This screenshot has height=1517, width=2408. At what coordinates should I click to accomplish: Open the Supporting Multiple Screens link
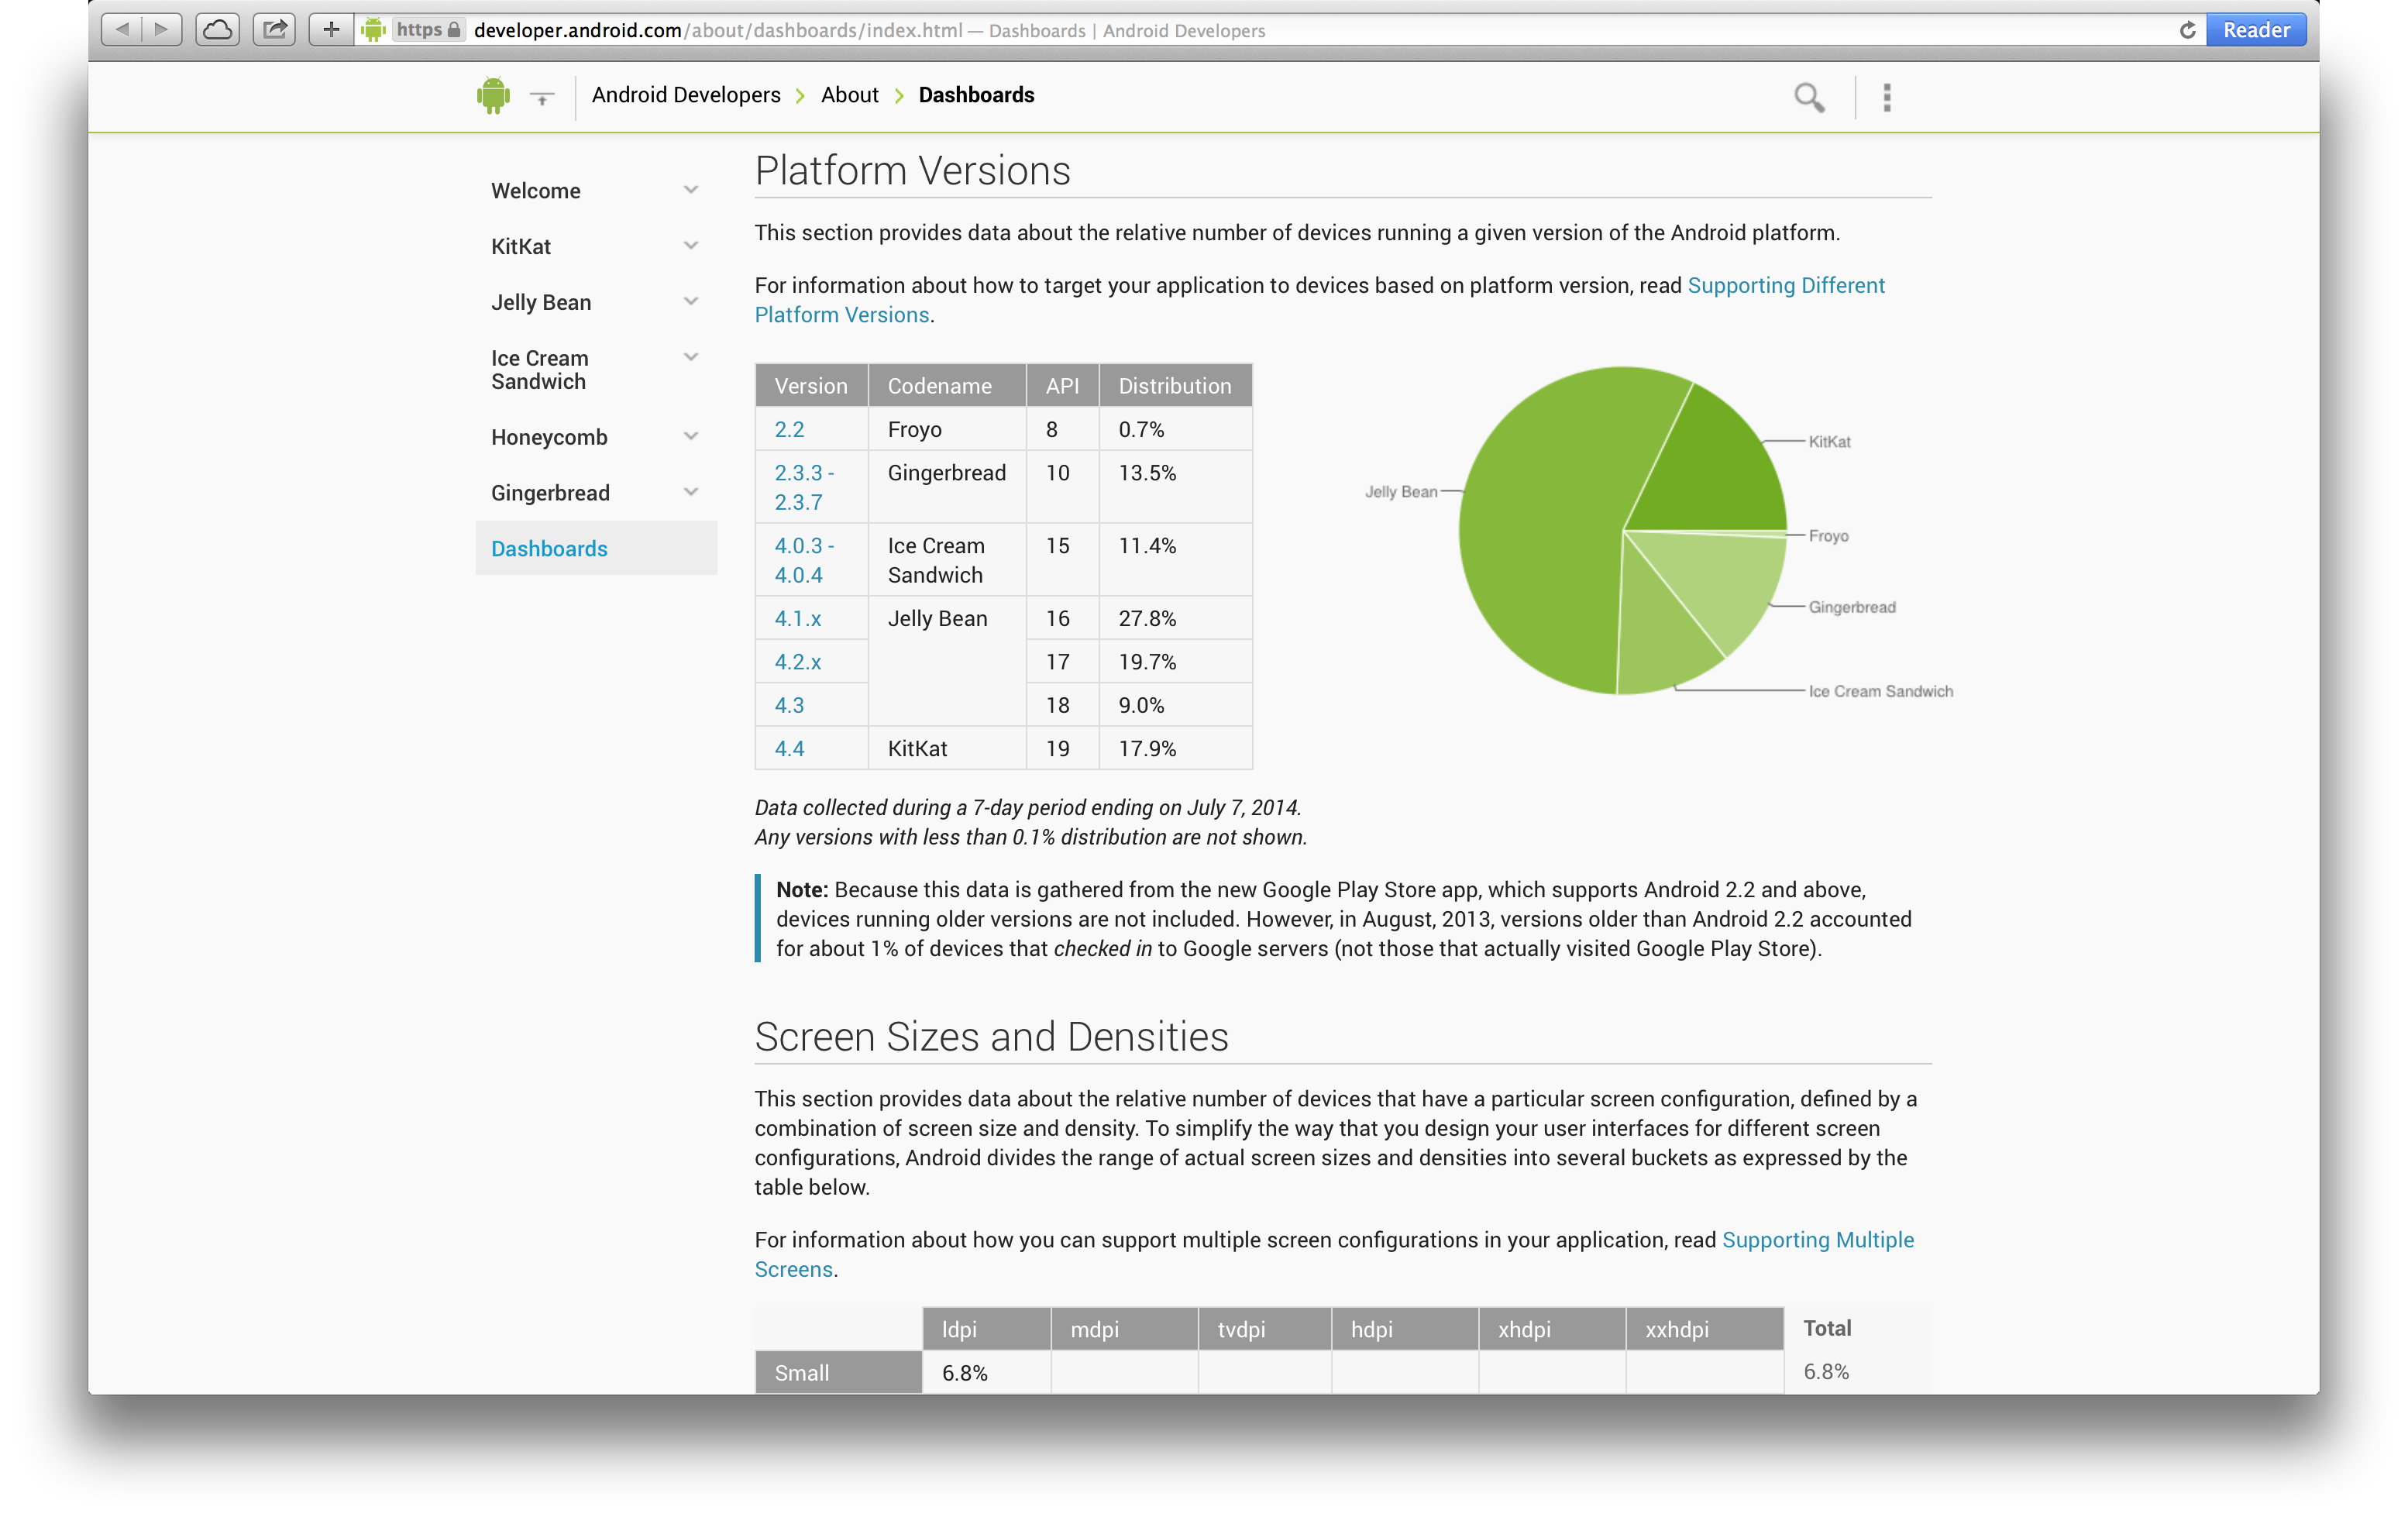point(1817,1241)
